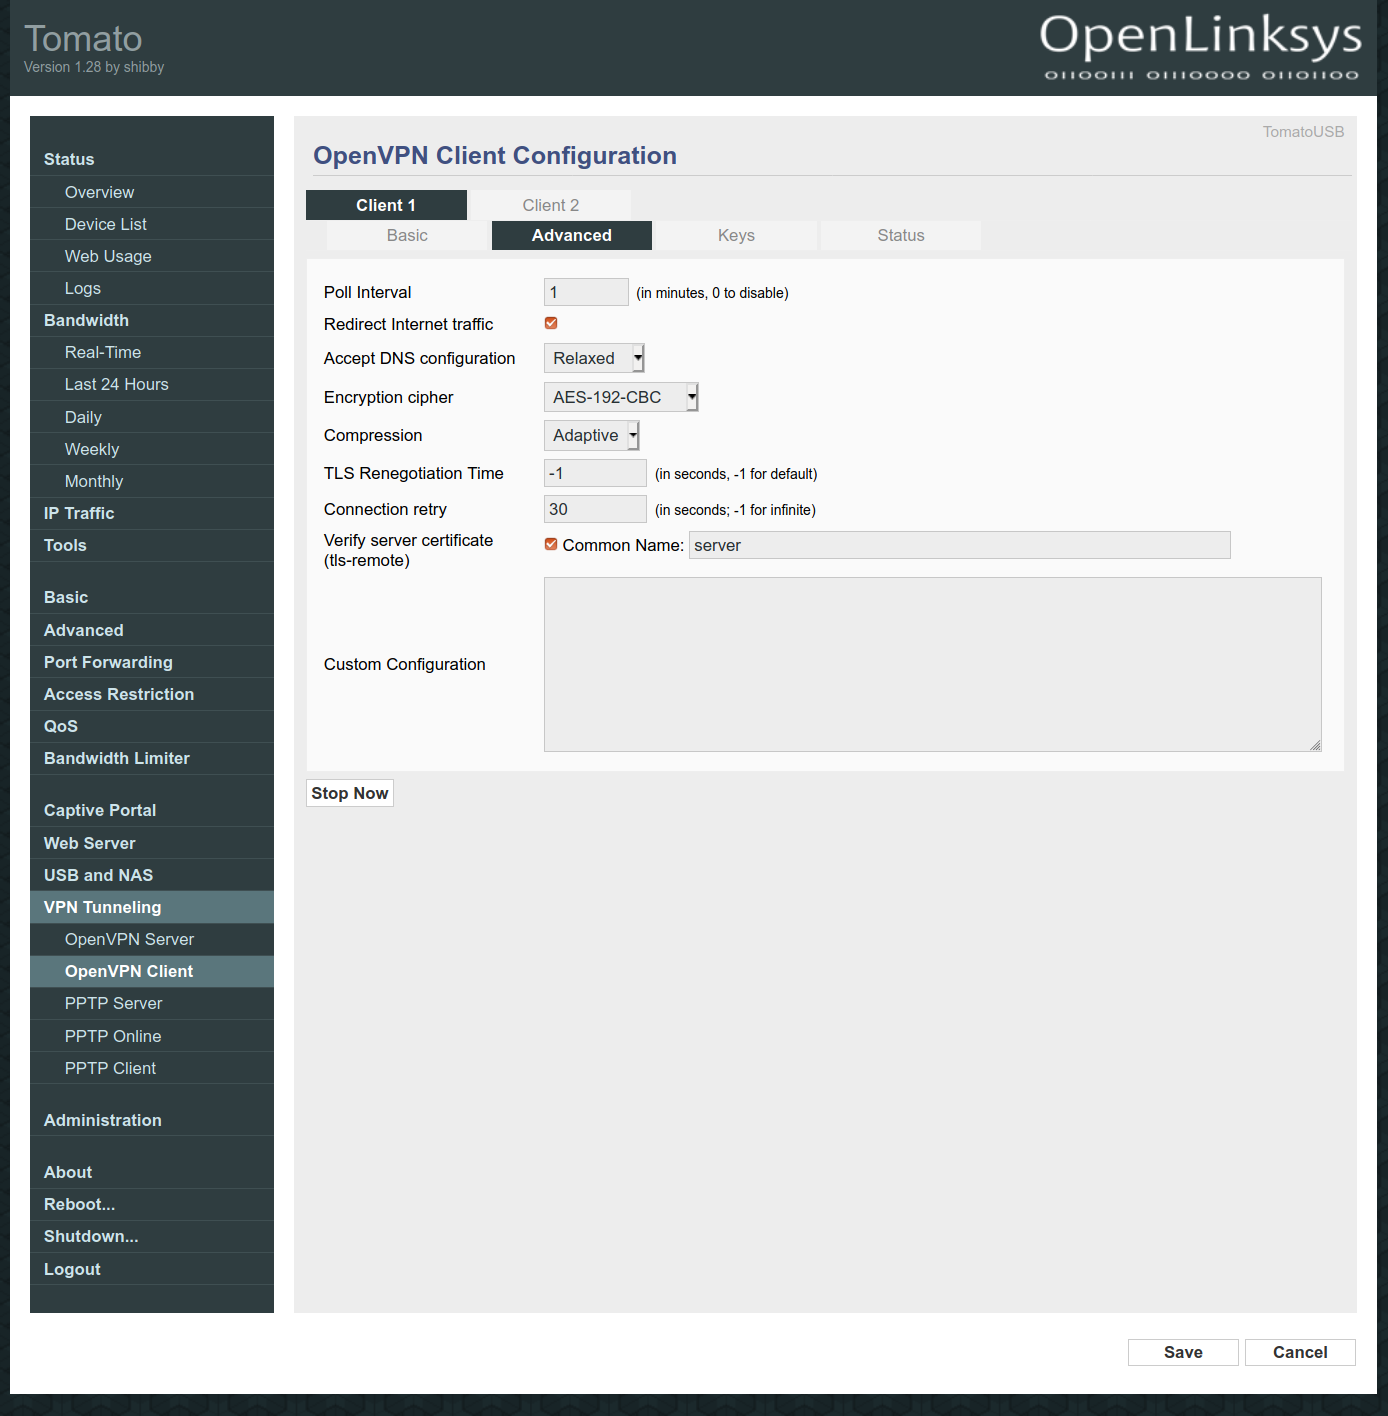Open the OpenVPN Server page
1388x1416 pixels.
pos(129,939)
